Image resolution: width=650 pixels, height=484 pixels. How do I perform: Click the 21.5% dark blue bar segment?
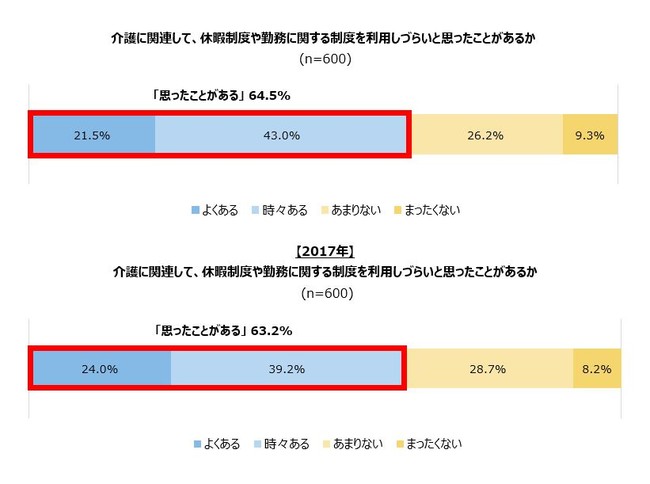pyautogui.click(x=94, y=135)
